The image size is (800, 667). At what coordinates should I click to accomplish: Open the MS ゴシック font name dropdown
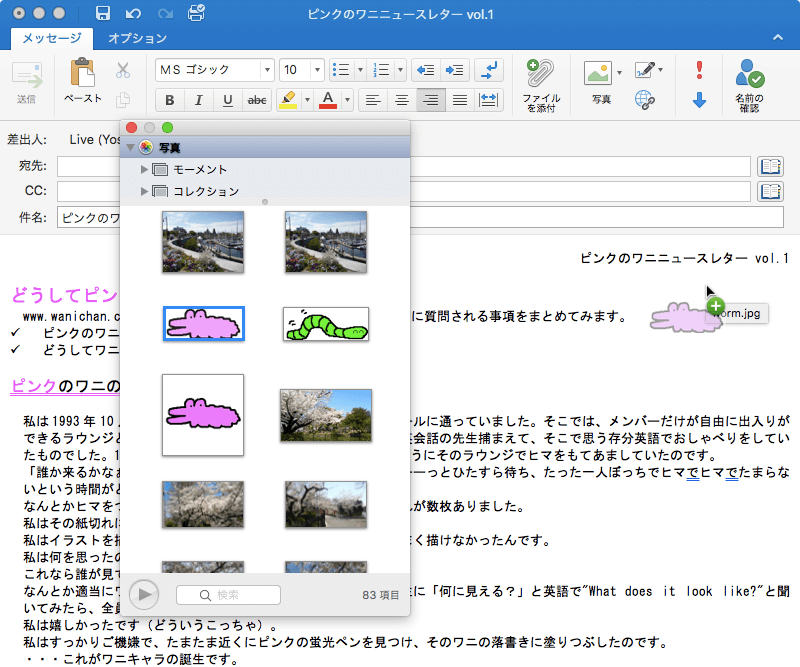coord(267,70)
